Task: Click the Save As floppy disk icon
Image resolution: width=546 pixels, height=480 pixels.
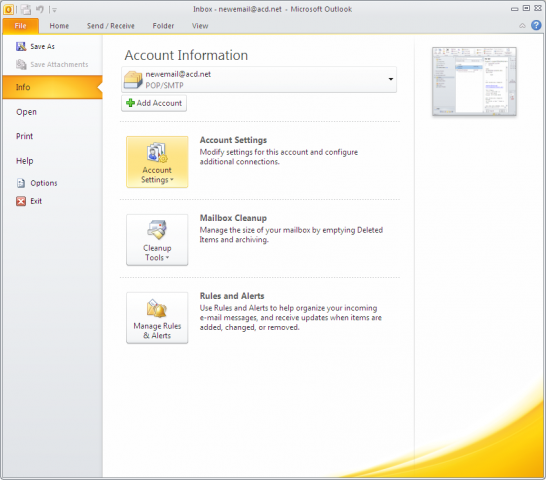Action: (21, 46)
